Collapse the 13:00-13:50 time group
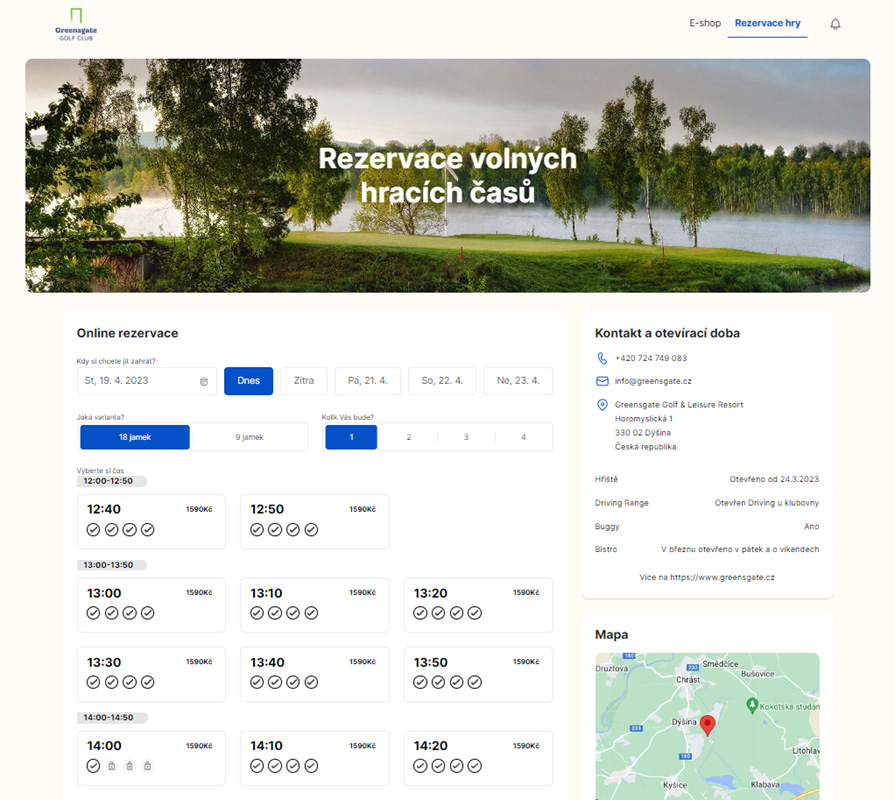Viewport: 895px width, 800px height. (112, 565)
